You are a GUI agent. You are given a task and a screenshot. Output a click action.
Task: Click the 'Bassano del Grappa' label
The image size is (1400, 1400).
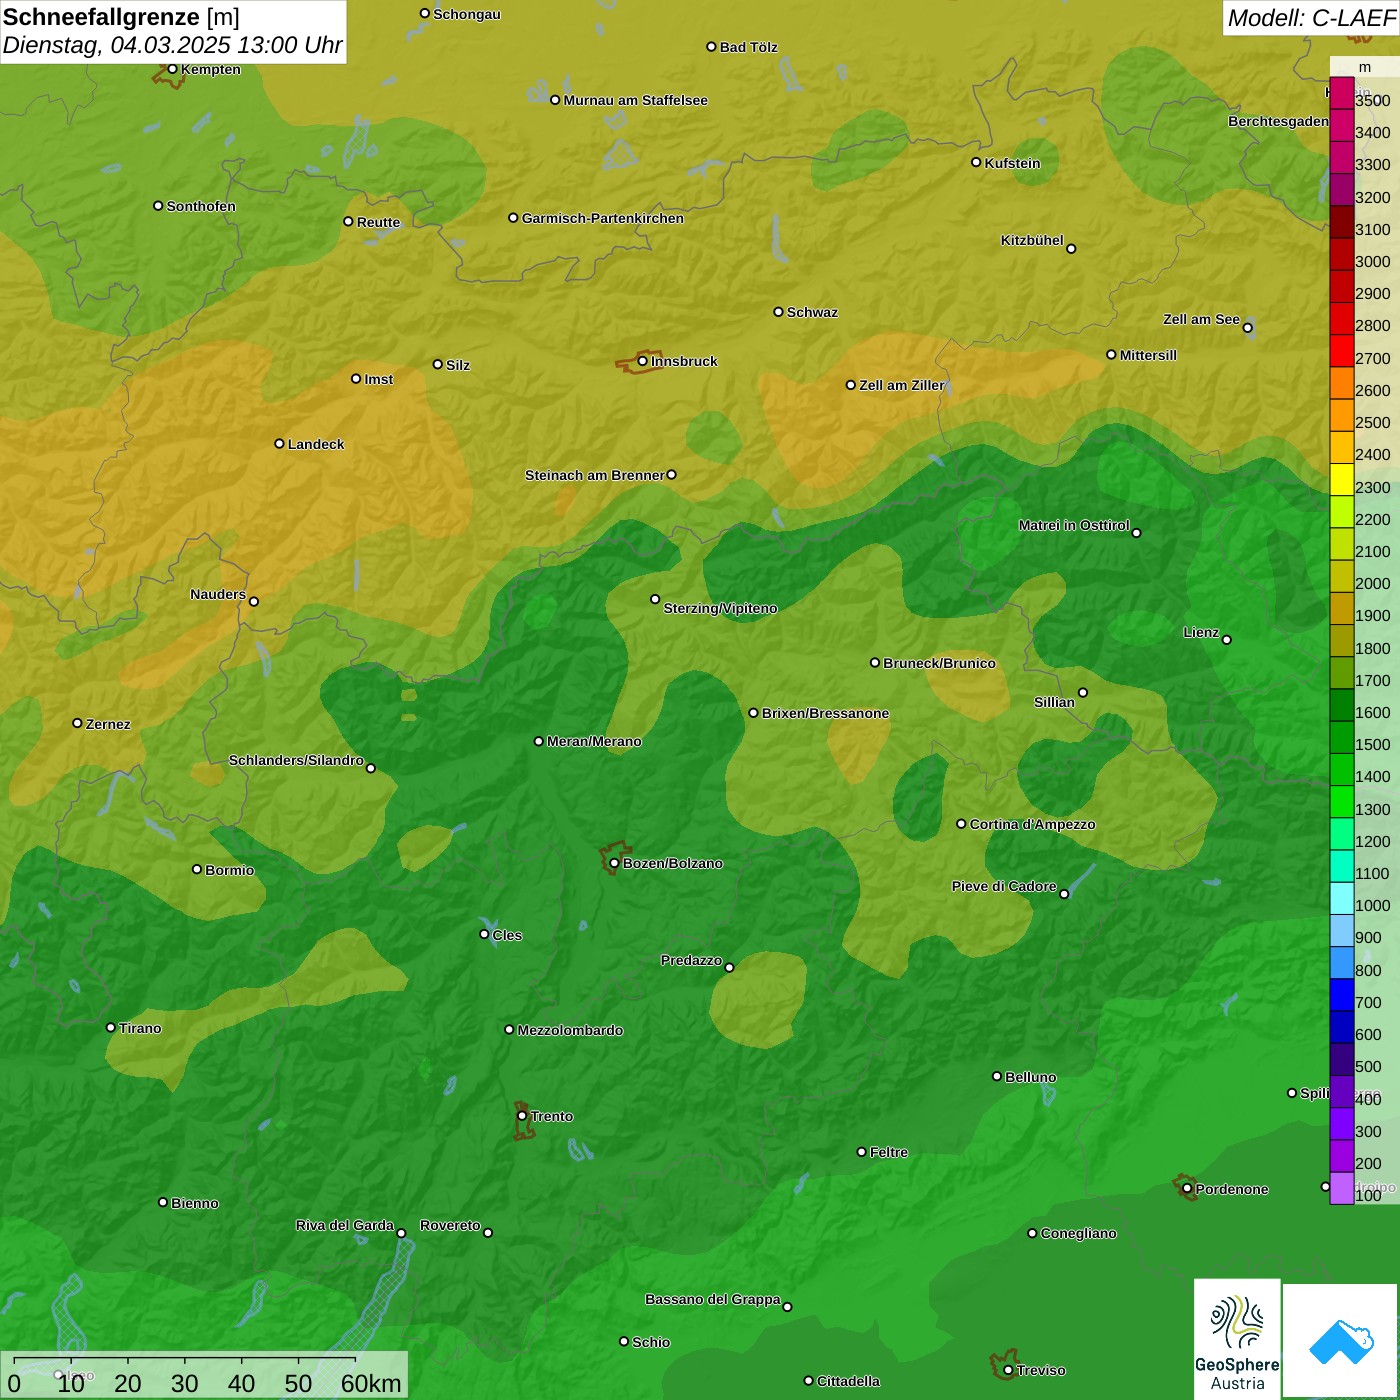pyautogui.click(x=713, y=1299)
